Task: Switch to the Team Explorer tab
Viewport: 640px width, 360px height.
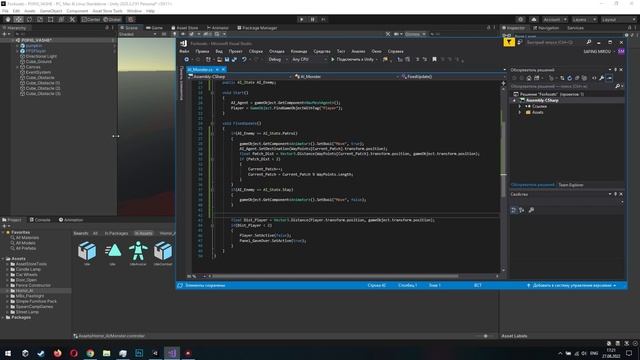Action: pyautogui.click(x=571, y=185)
